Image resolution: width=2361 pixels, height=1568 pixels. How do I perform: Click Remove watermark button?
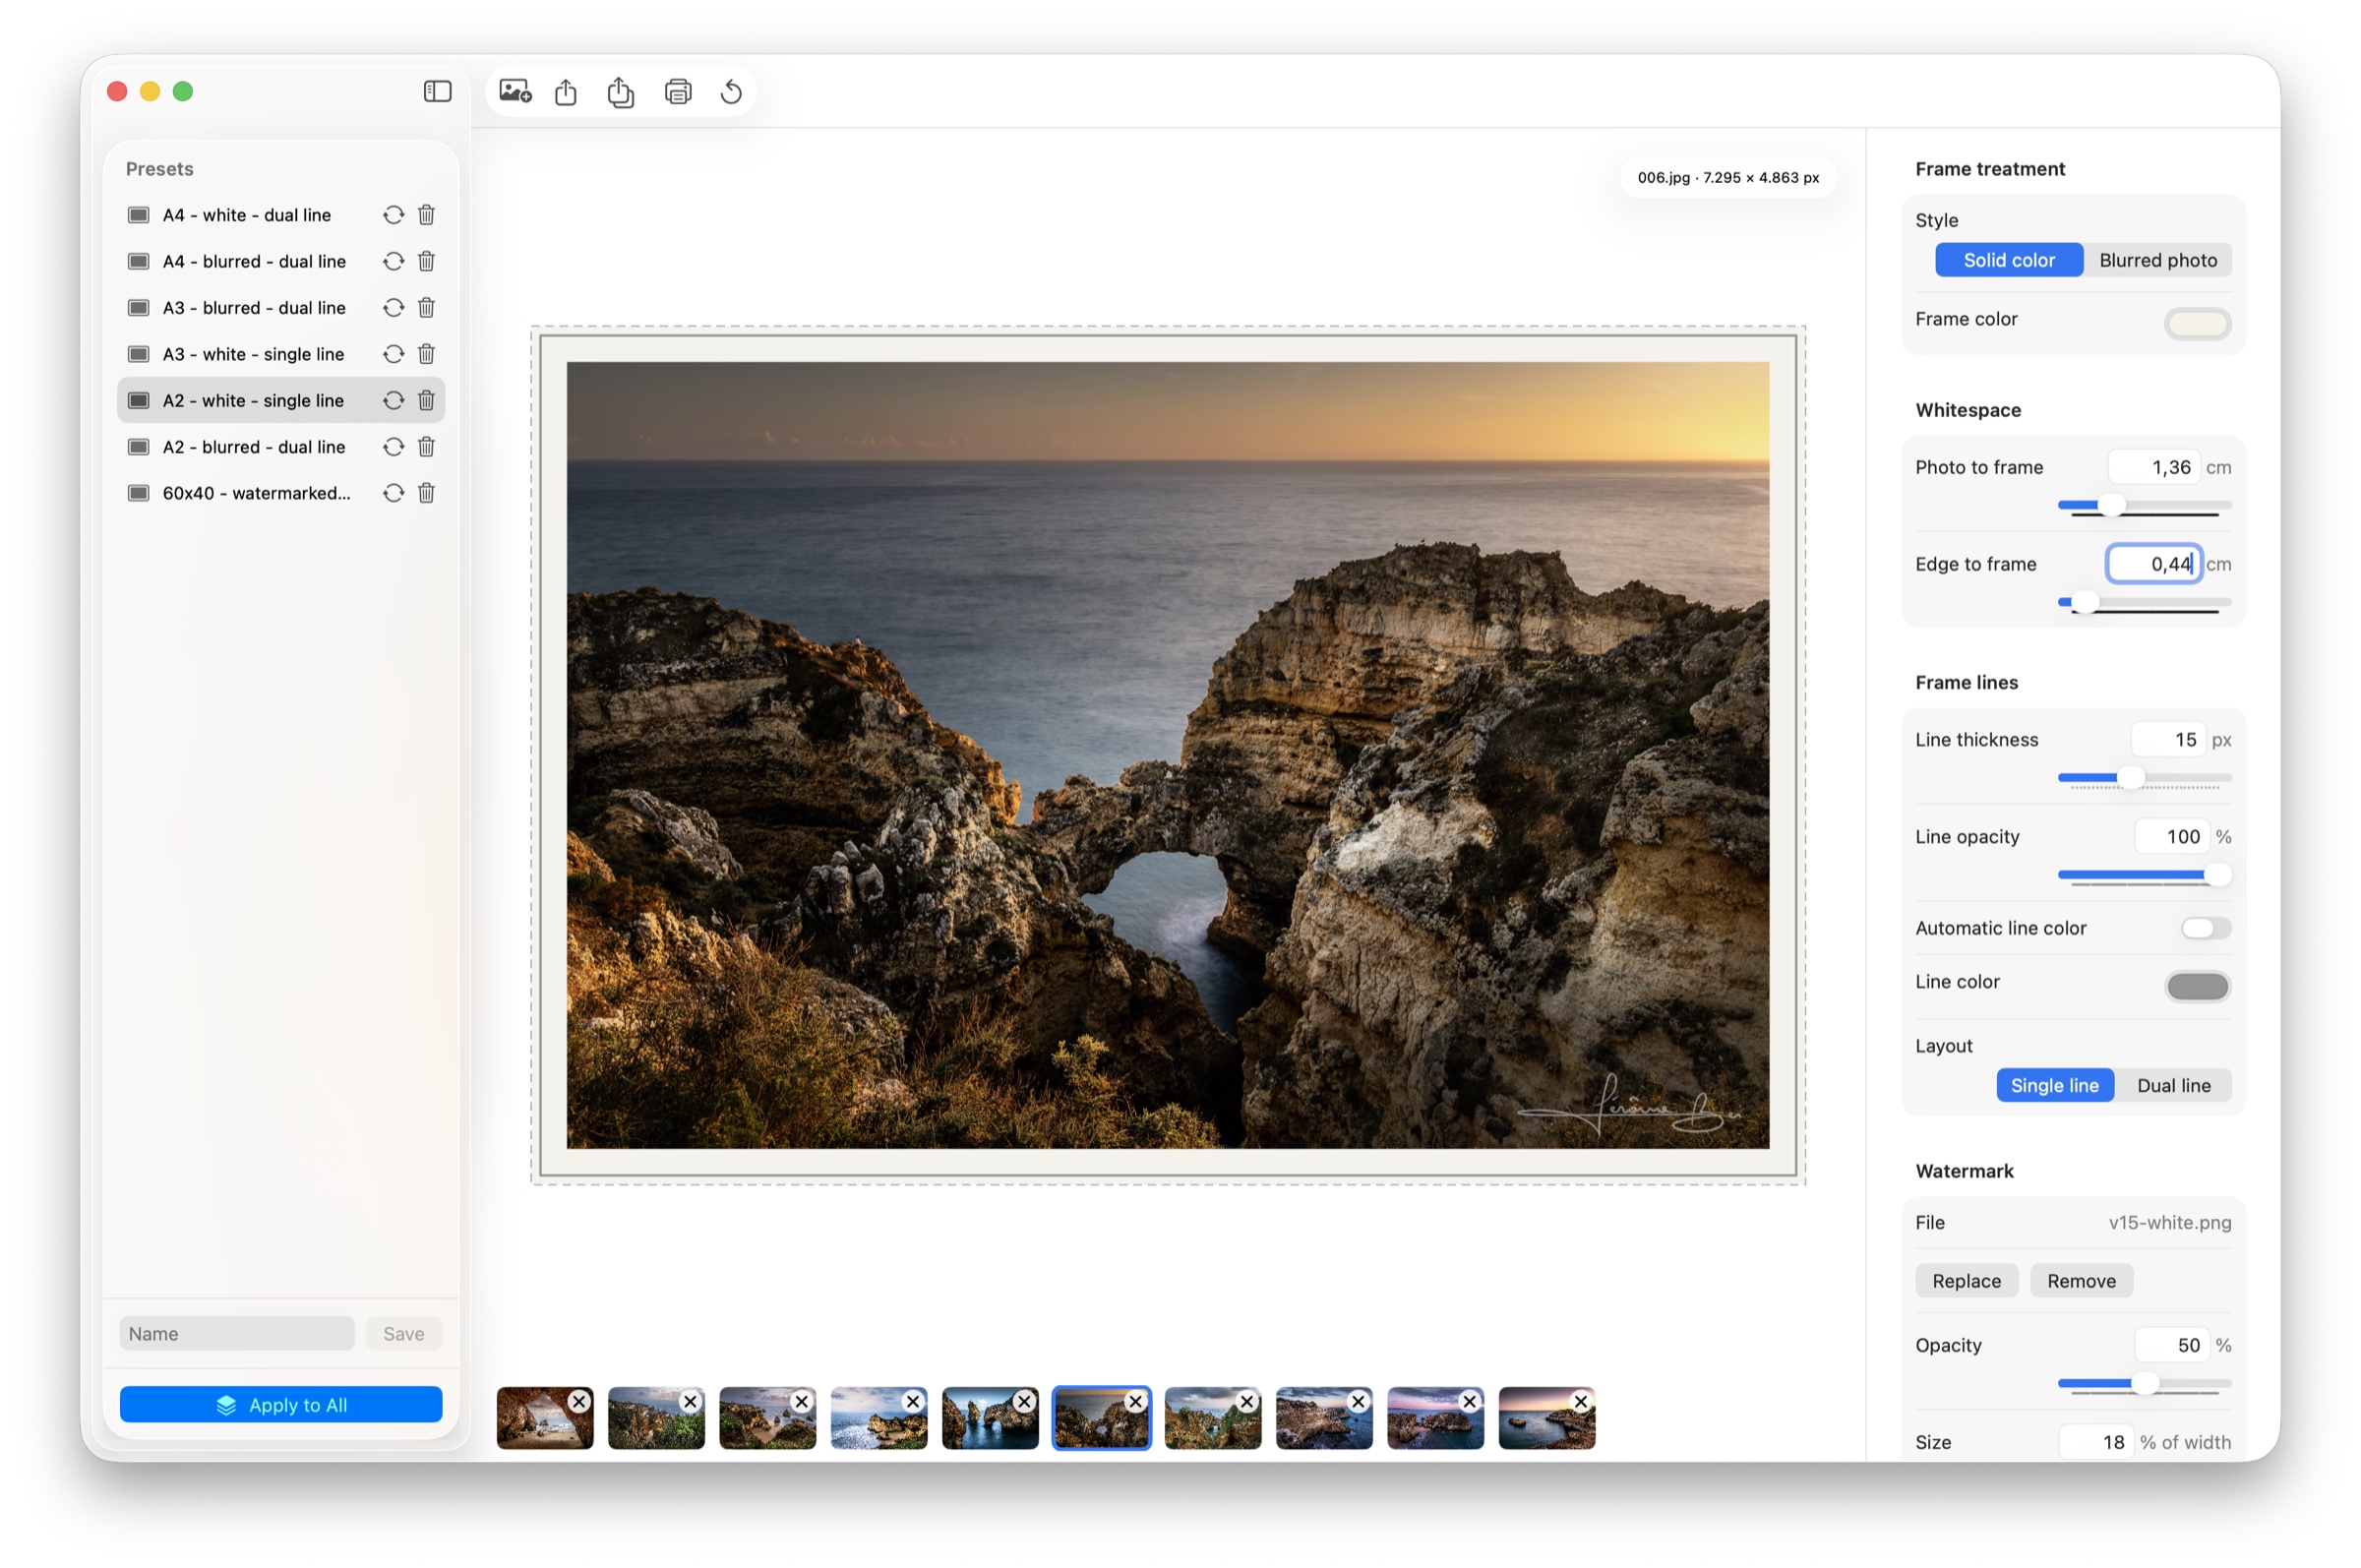(2081, 1281)
